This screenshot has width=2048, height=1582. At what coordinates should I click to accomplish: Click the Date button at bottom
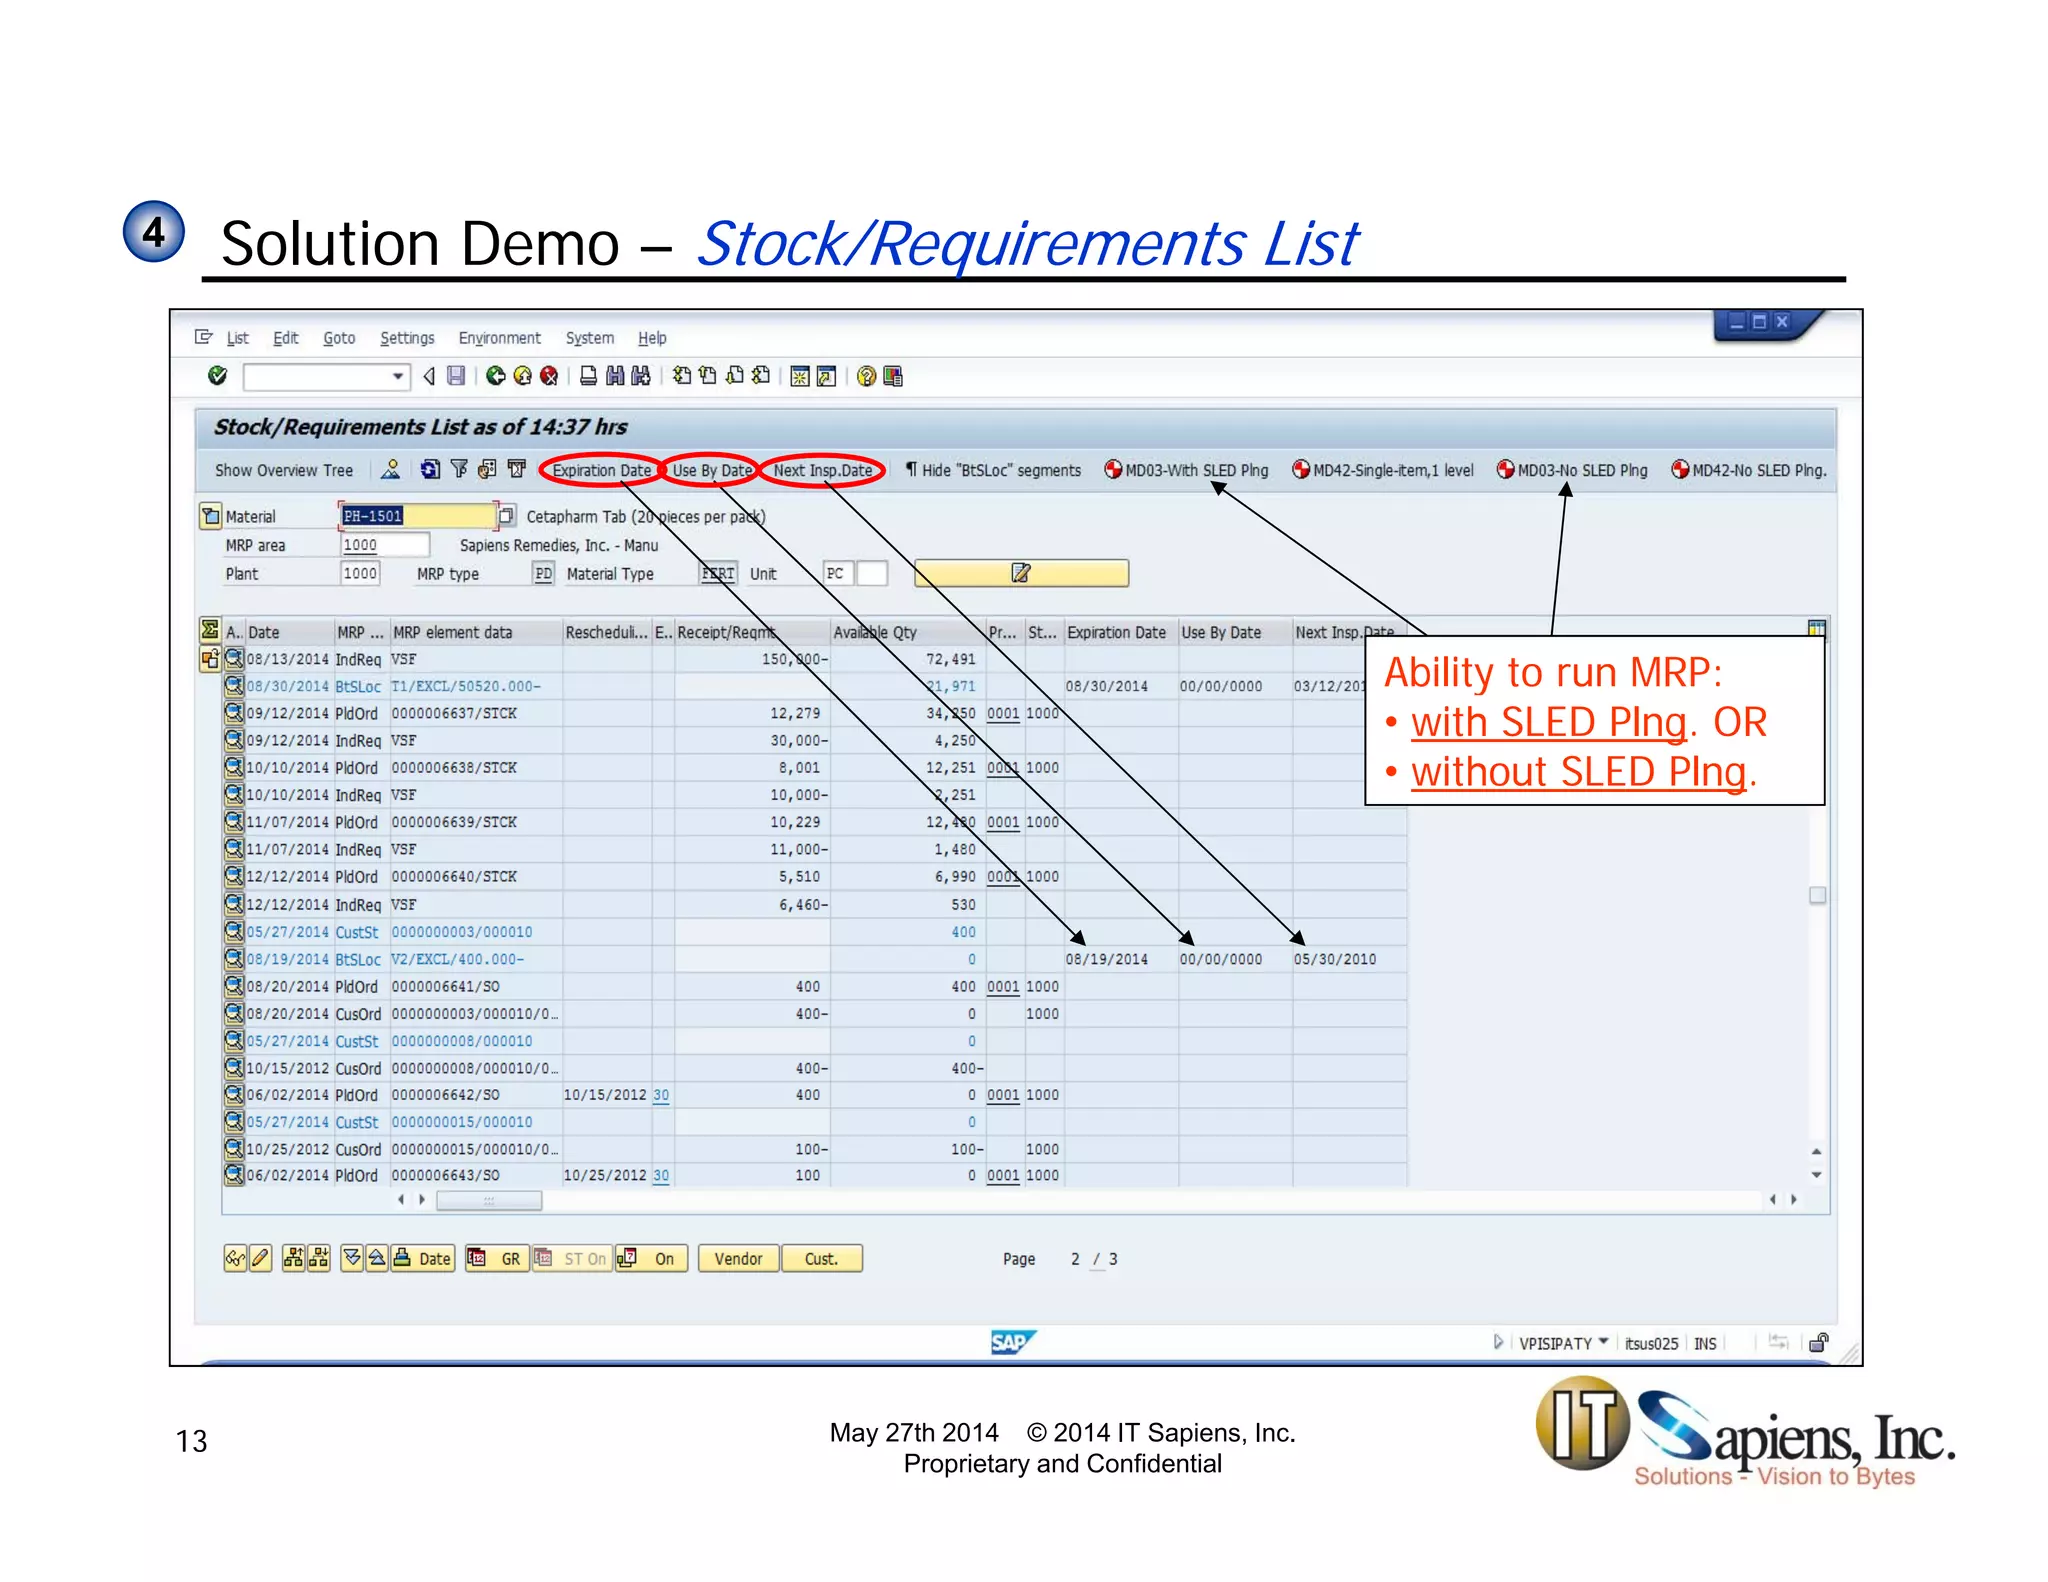[423, 1259]
